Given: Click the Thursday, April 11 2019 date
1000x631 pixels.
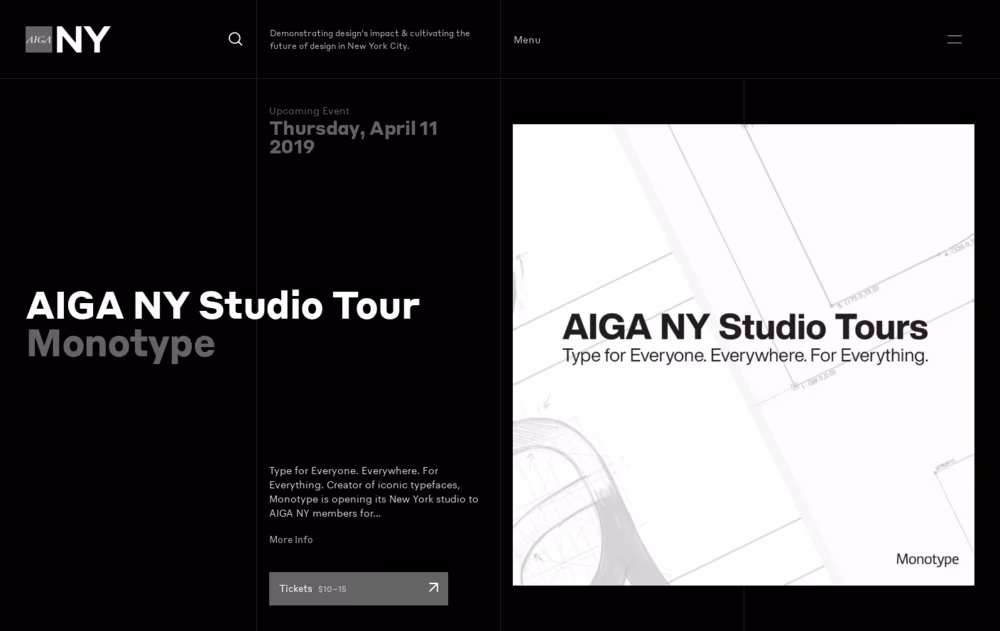Looking at the screenshot, I should click(x=353, y=138).
